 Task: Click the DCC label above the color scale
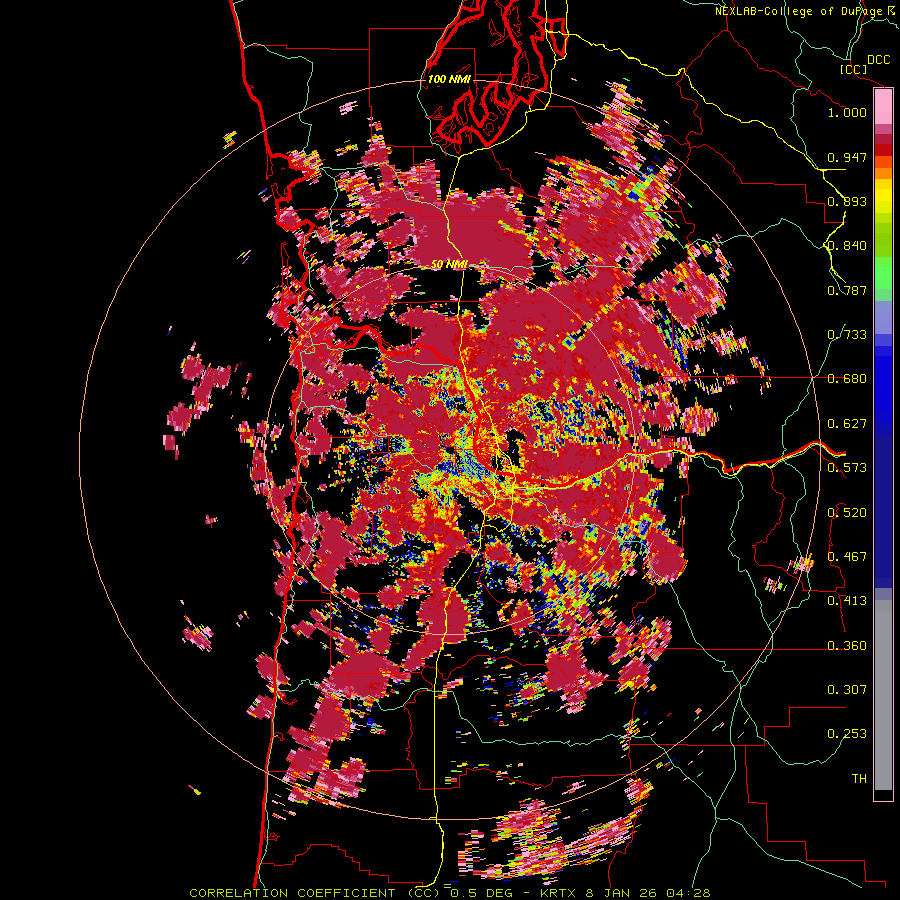pos(878,60)
